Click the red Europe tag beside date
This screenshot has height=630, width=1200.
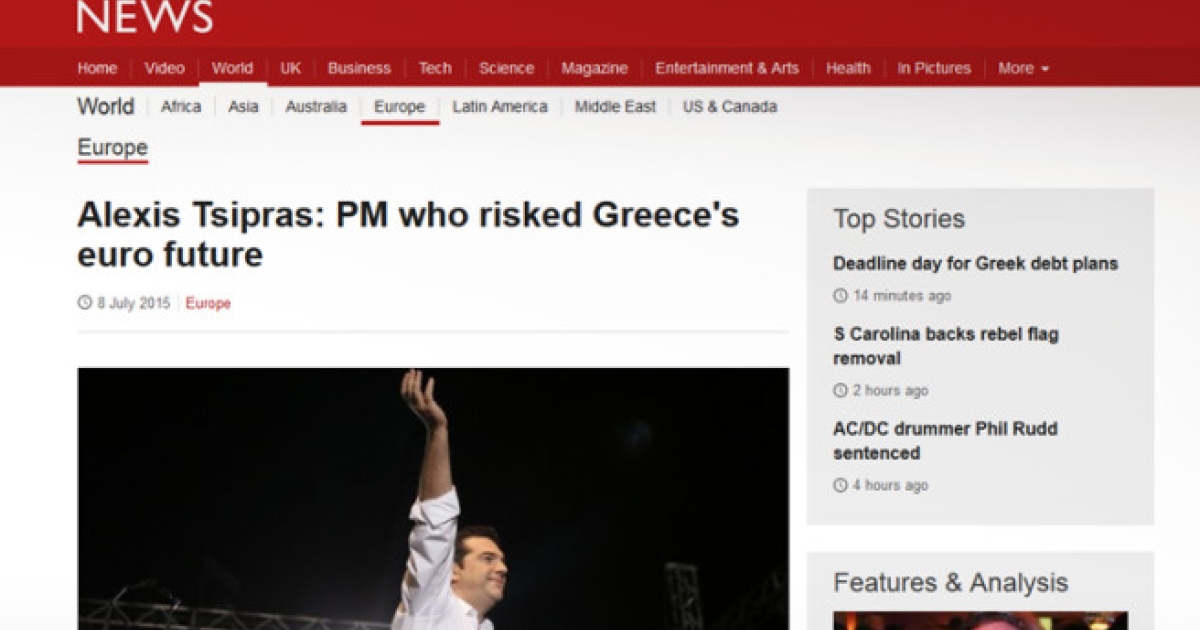(x=208, y=303)
